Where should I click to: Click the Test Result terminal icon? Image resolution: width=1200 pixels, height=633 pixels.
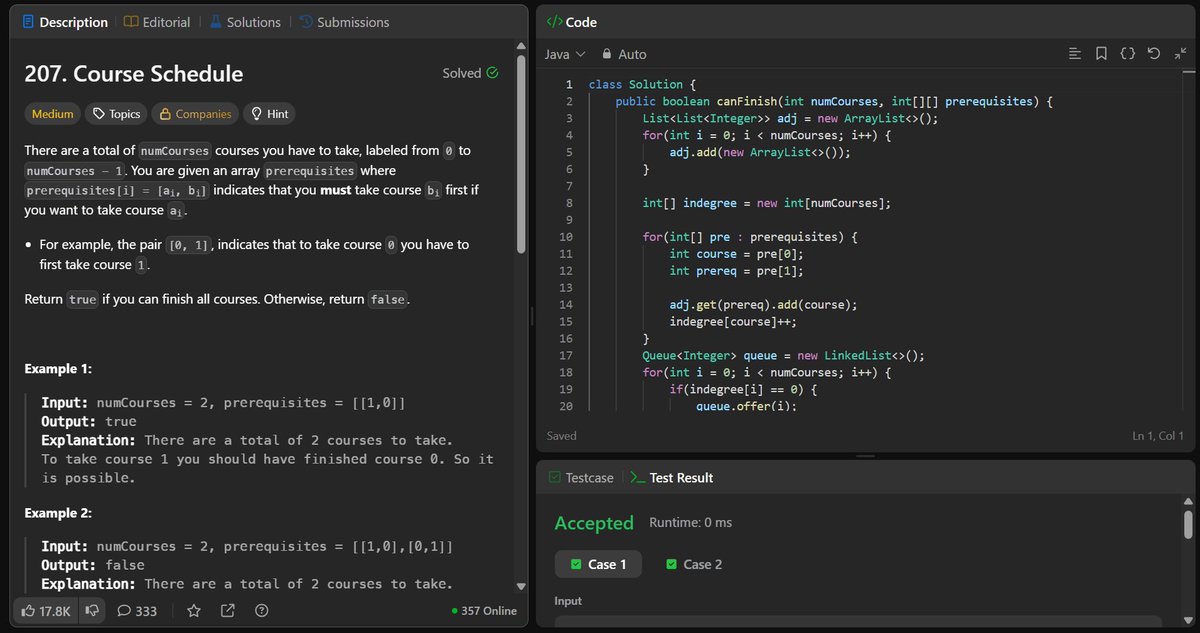636,478
